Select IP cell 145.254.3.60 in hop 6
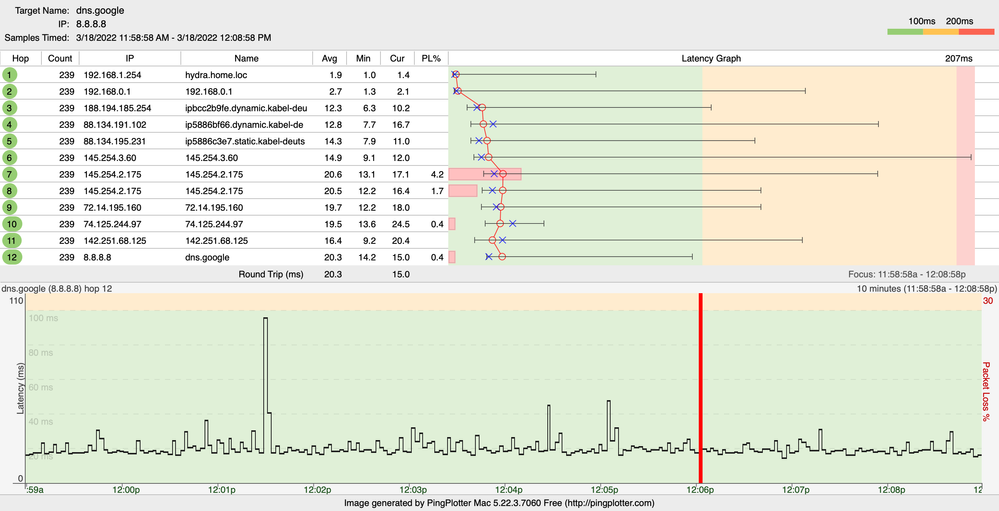 [110, 158]
